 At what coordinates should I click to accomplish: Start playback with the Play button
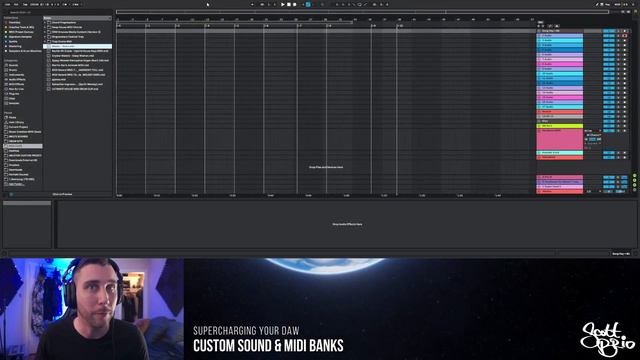[282, 4]
